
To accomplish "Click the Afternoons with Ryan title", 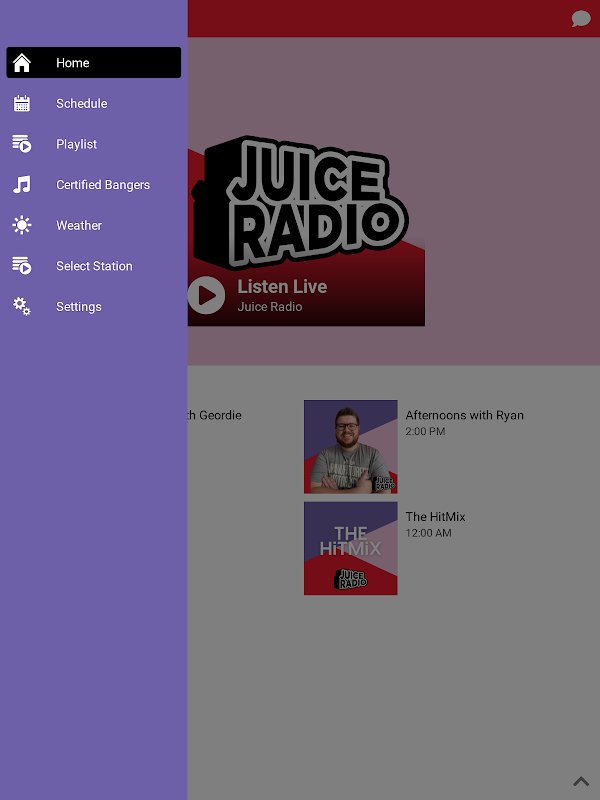I will (464, 415).
